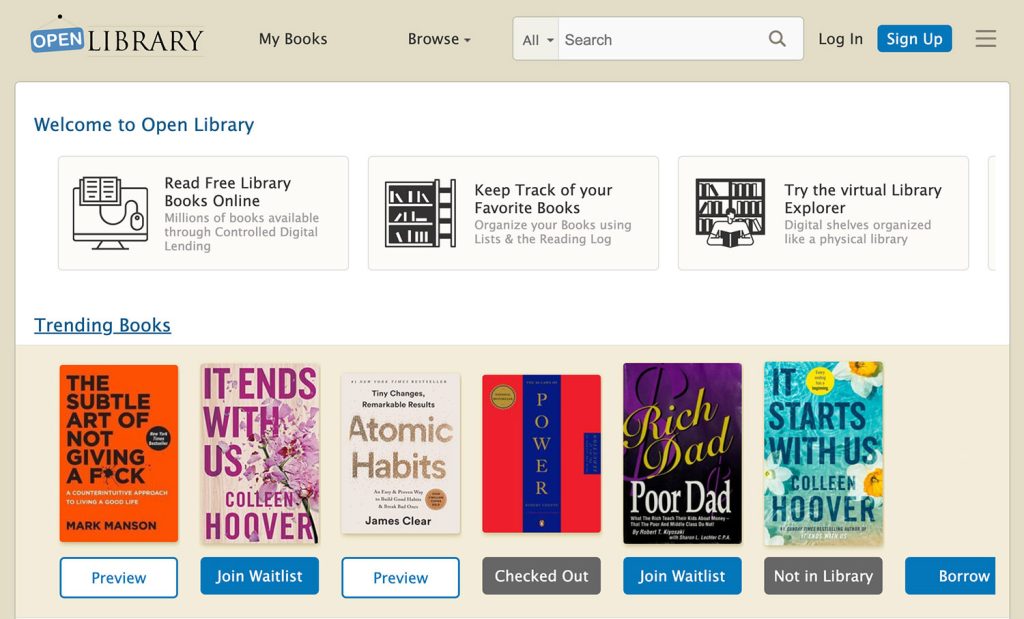
Task: Open the Rich Dad Poor Dad cover
Action: (x=682, y=453)
